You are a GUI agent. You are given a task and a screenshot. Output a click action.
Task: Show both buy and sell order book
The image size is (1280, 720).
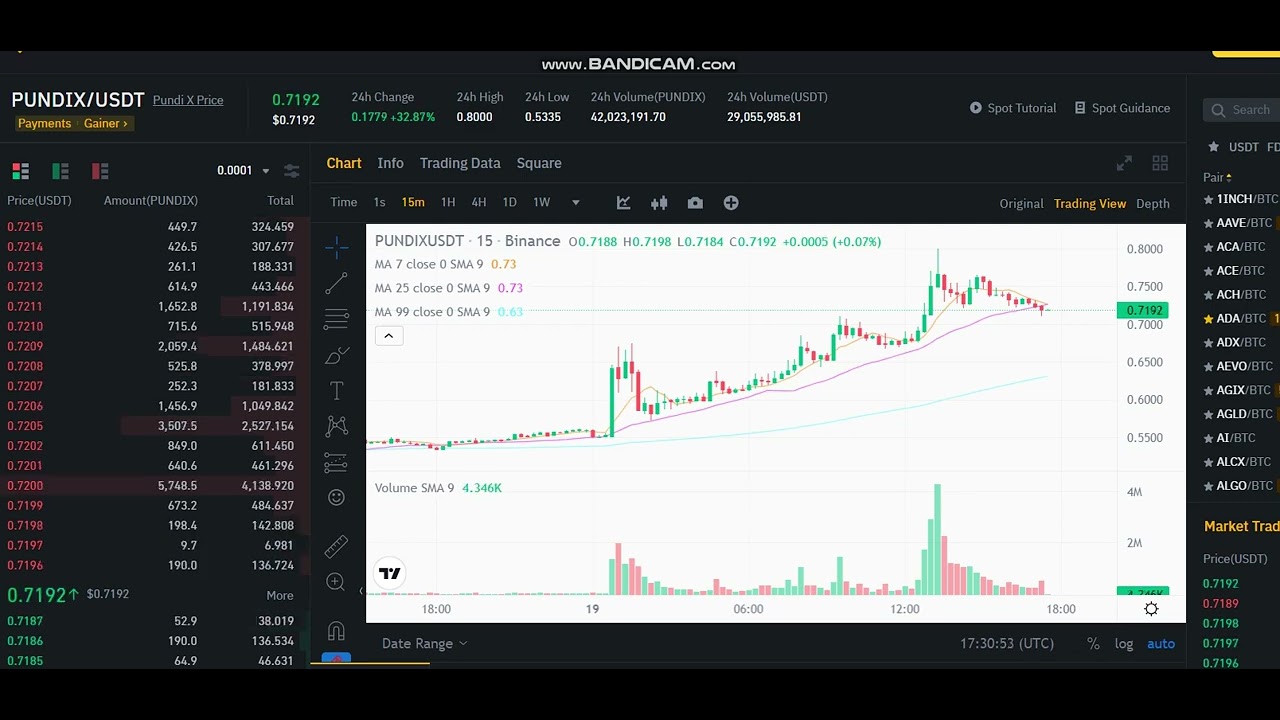tap(20, 171)
